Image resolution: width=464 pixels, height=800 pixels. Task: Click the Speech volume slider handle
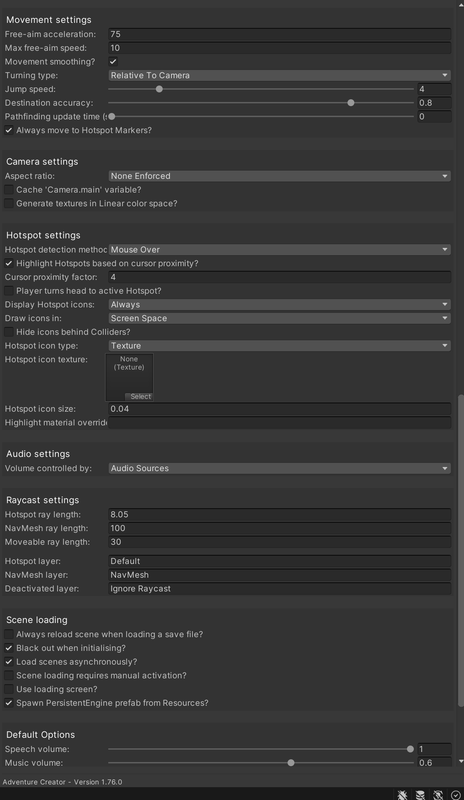click(410, 749)
